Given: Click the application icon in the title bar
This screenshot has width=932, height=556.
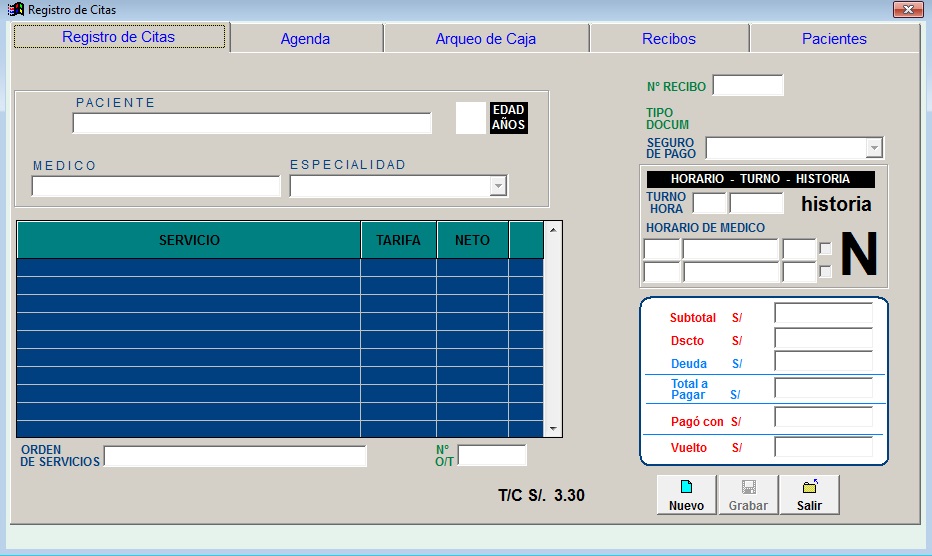Looking at the screenshot, I should click(x=16, y=10).
